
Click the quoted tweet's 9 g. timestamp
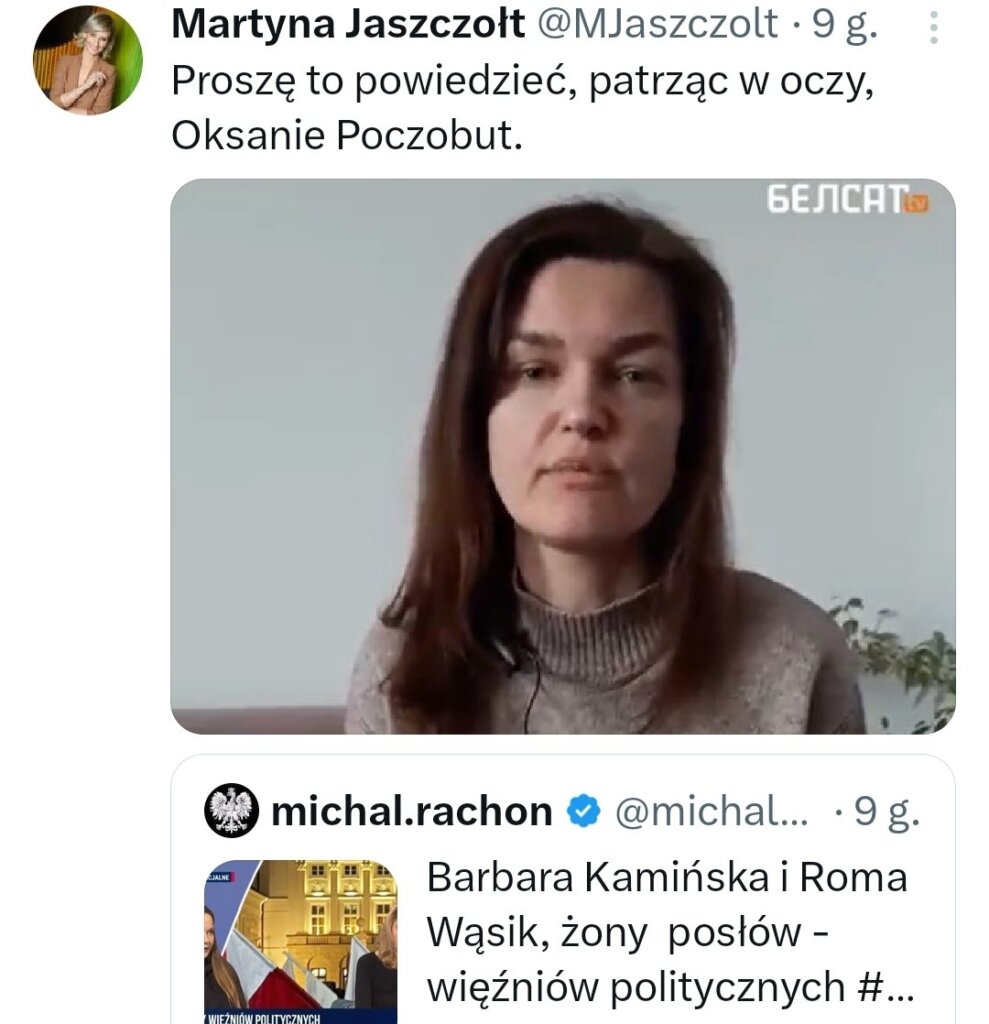tap(887, 812)
